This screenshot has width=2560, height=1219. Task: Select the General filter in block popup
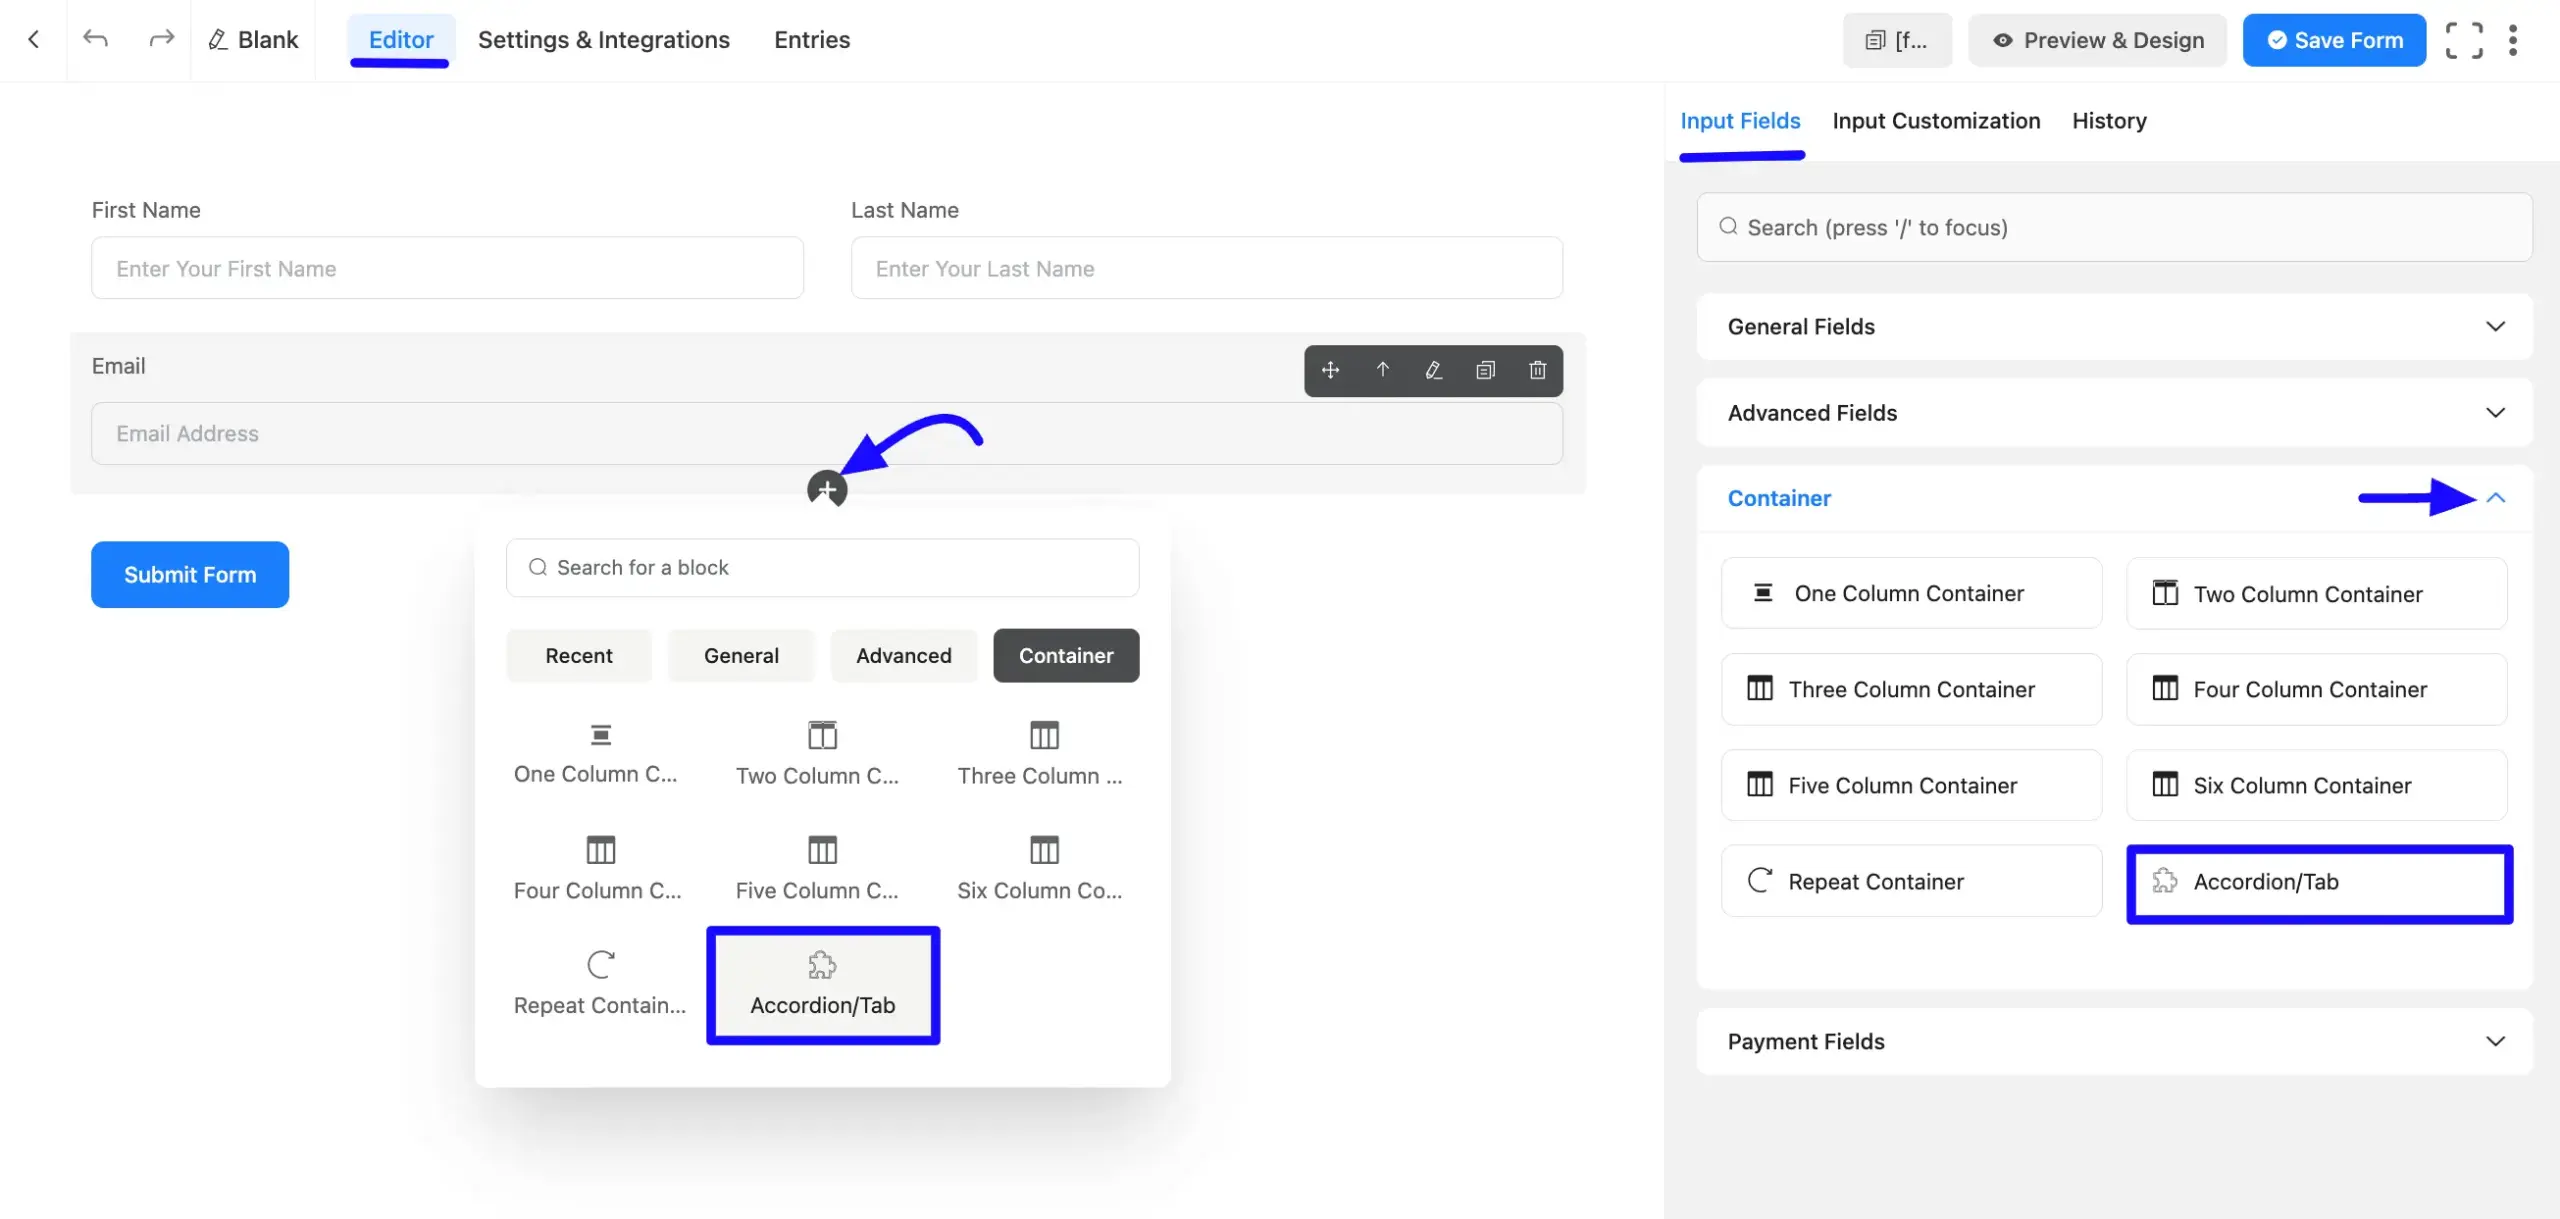click(740, 656)
